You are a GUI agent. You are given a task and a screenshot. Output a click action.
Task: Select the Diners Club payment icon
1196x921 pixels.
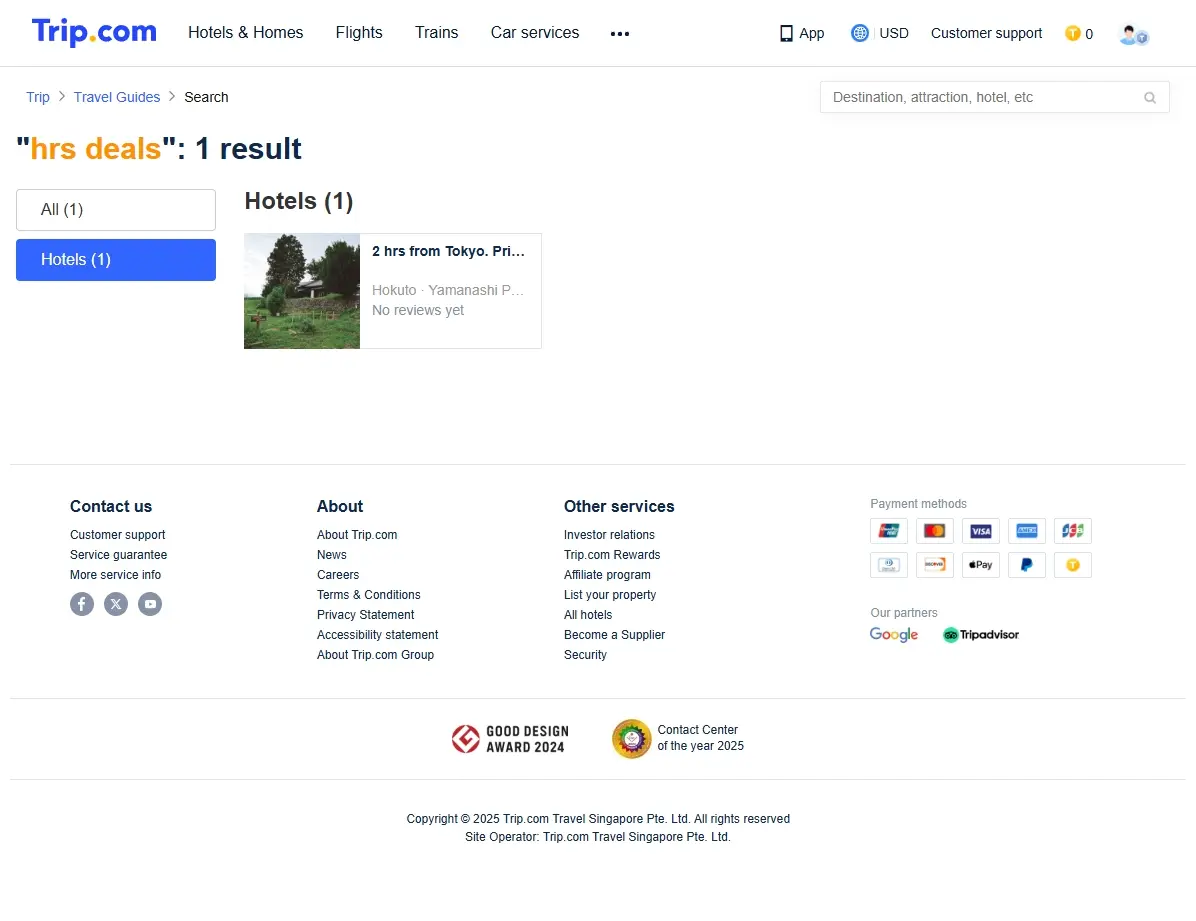point(889,565)
